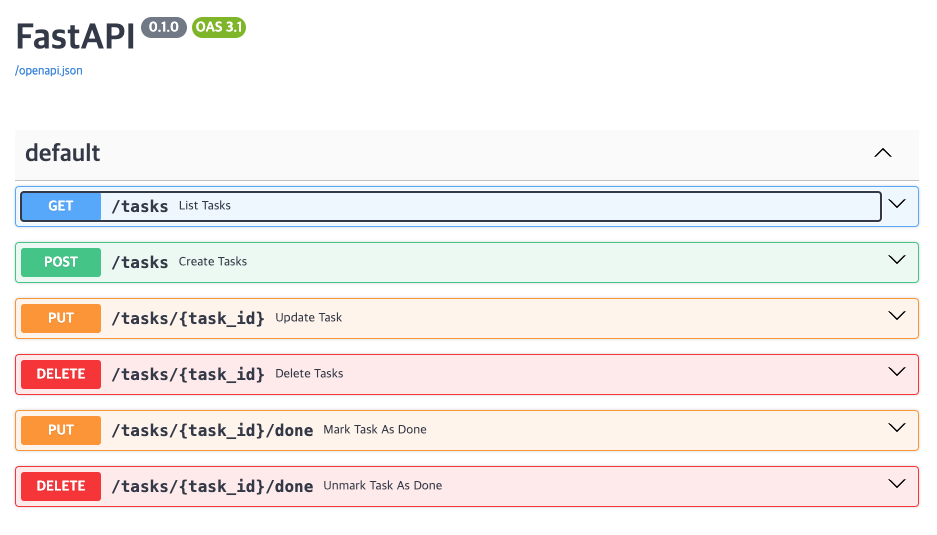Expand the POST /tasks chevron arrow
Image resolution: width=937 pixels, height=535 pixels.
pyautogui.click(x=897, y=260)
